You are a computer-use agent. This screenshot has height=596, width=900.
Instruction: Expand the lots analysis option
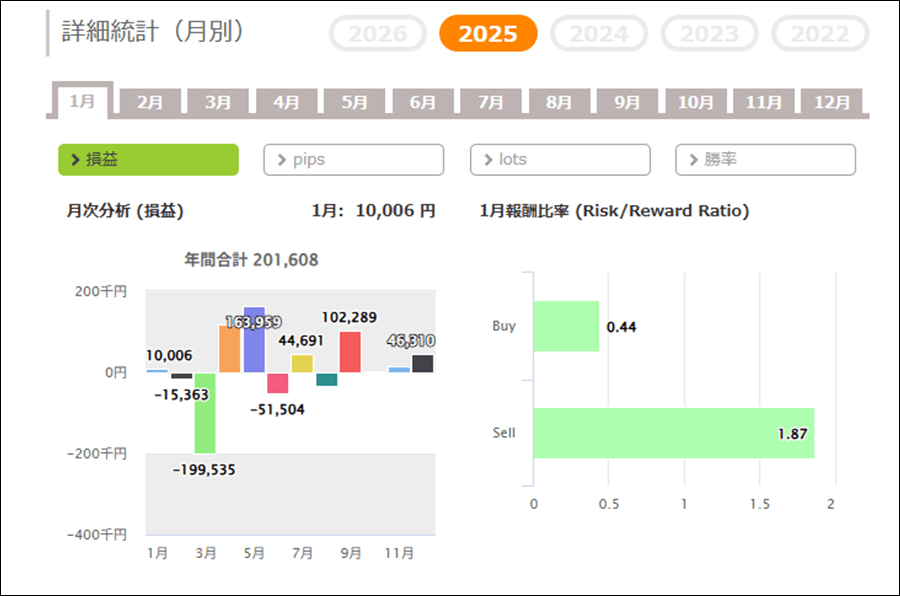[560, 160]
